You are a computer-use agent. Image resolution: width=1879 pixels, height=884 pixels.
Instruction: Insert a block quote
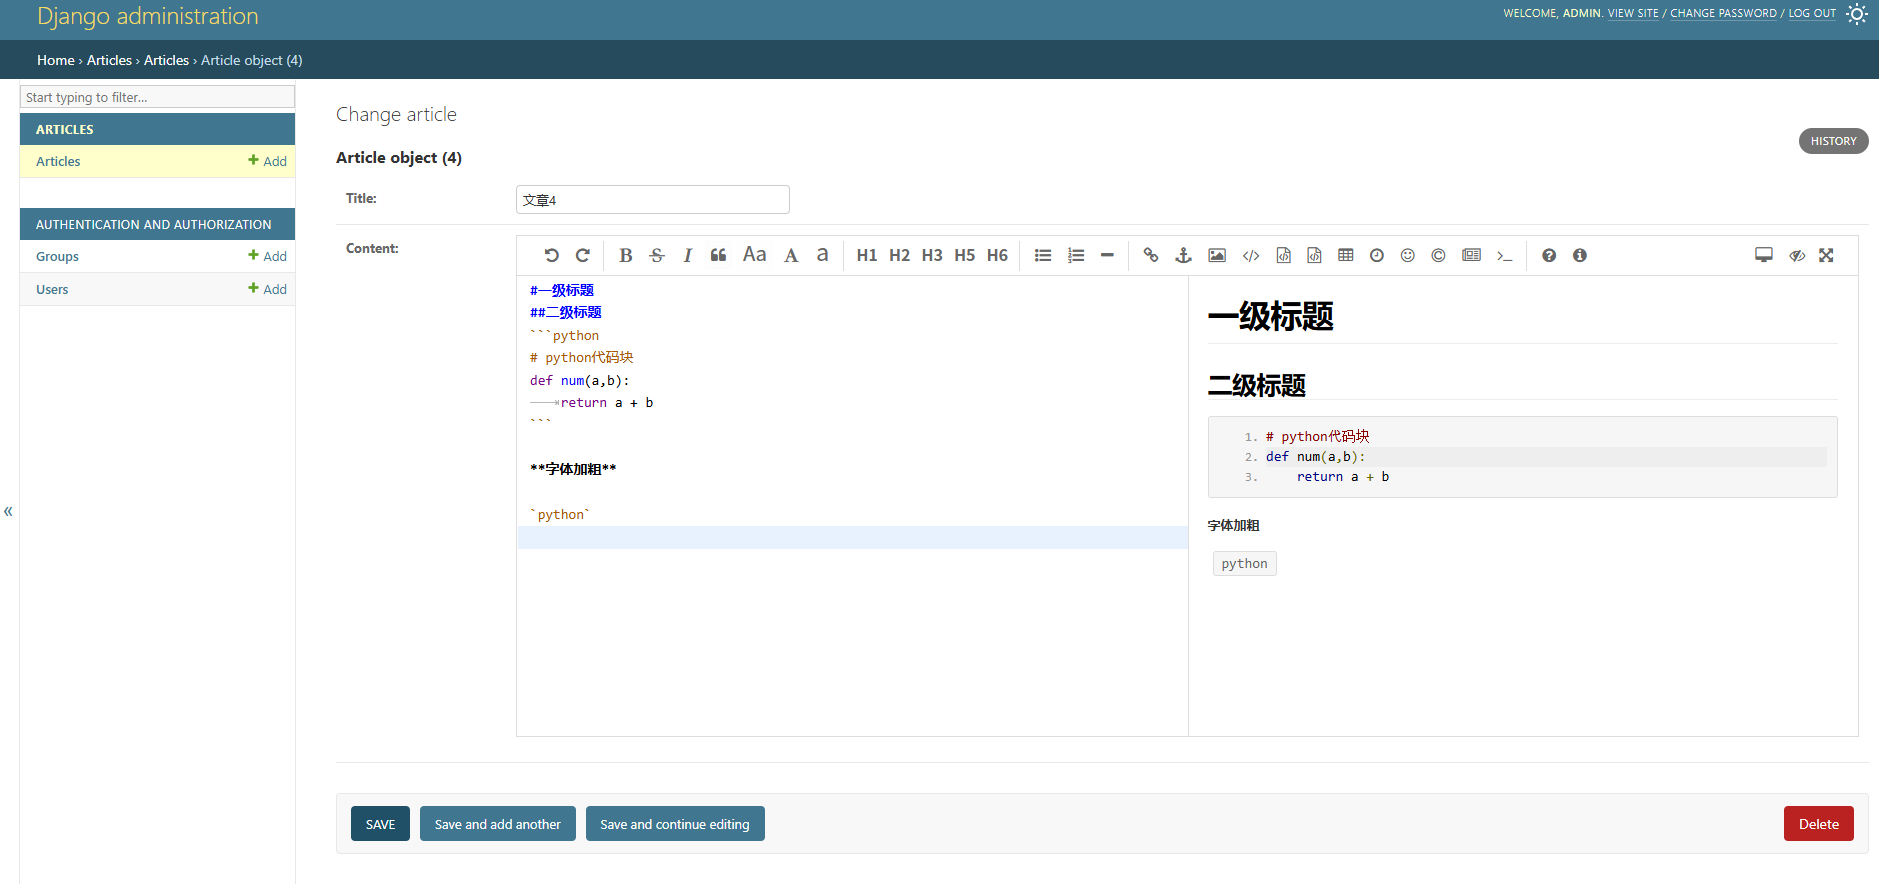(x=718, y=256)
